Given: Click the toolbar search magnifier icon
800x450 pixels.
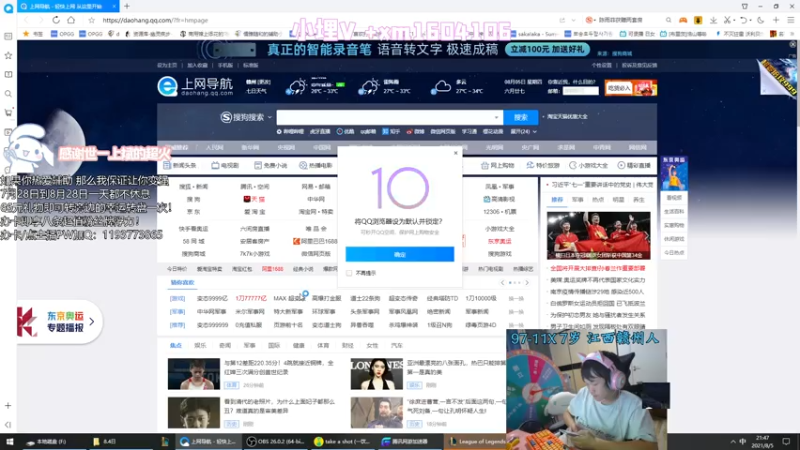Looking at the screenshot, I should coord(668,20).
